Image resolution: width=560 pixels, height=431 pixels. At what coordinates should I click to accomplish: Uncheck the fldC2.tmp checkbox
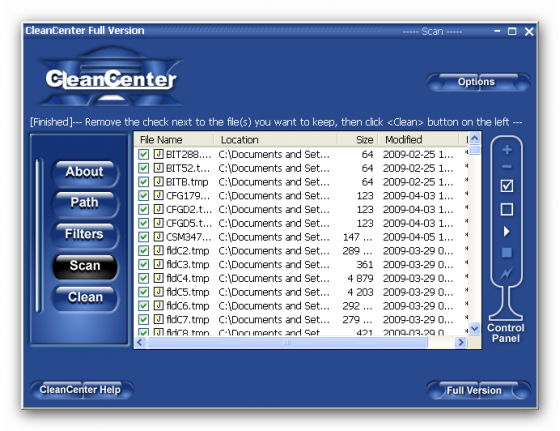click(143, 251)
